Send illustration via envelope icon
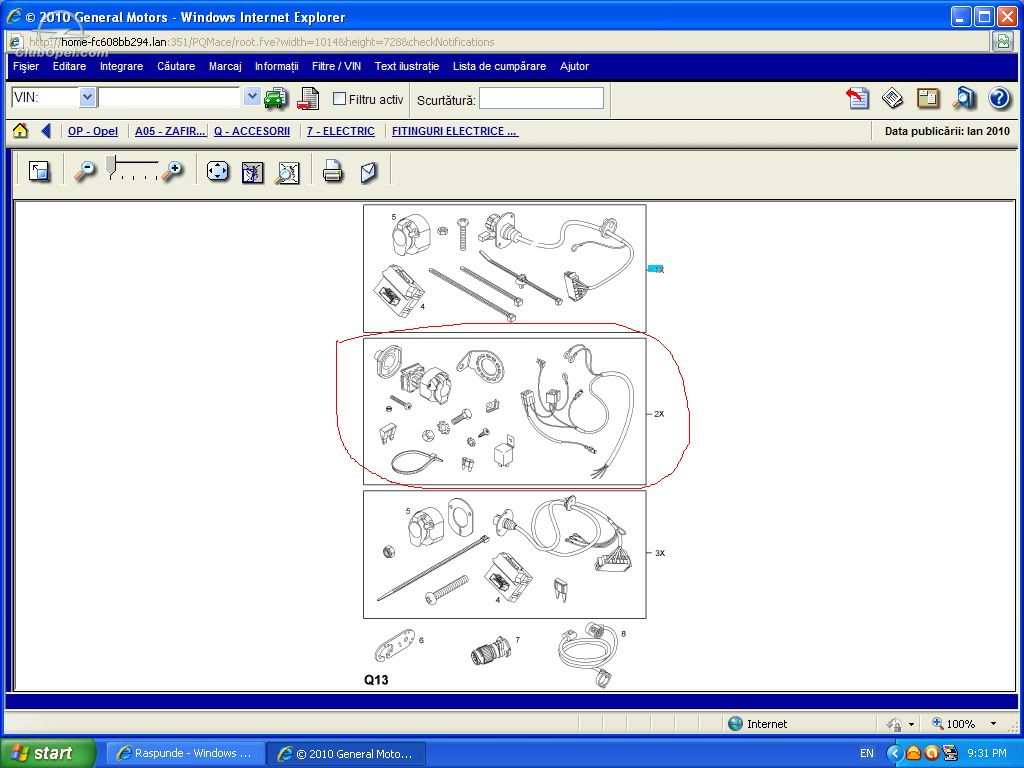The width and height of the screenshot is (1024, 768). 368,172
